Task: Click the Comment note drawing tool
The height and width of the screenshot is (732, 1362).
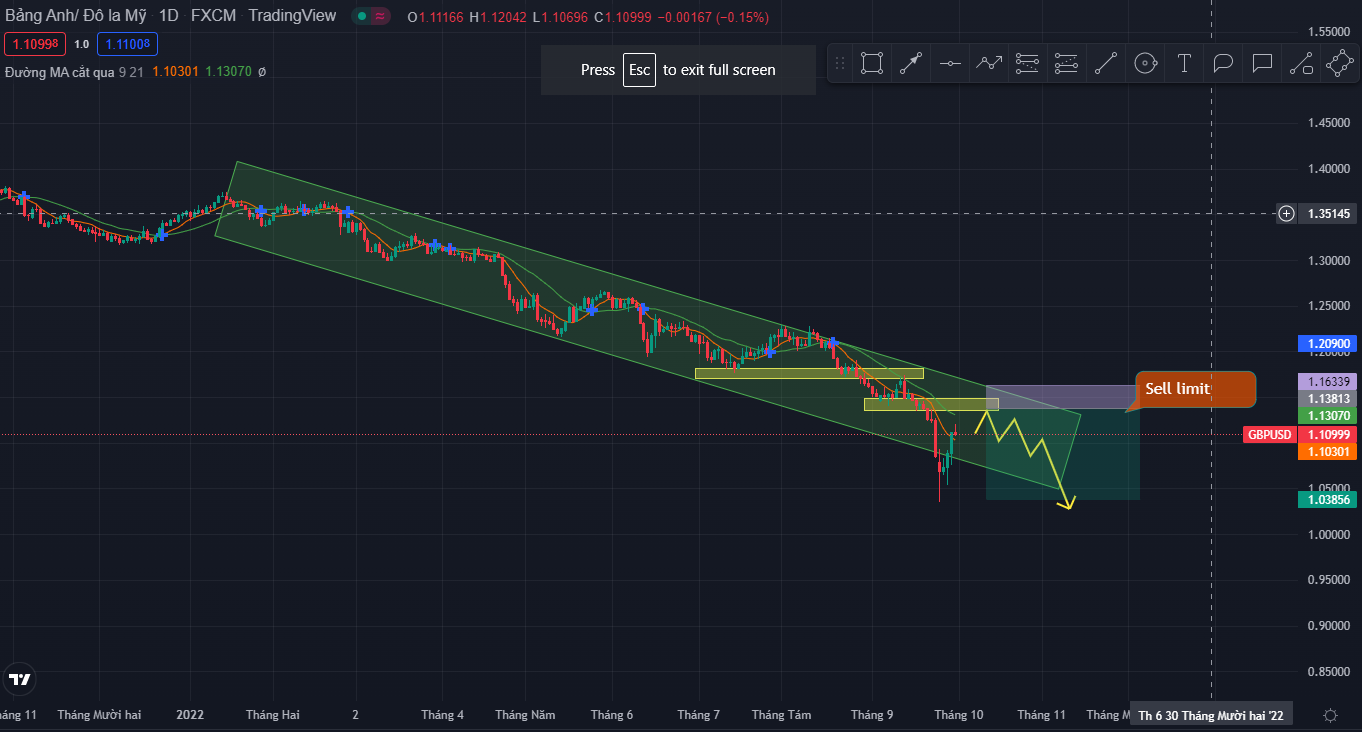Action: point(1261,63)
